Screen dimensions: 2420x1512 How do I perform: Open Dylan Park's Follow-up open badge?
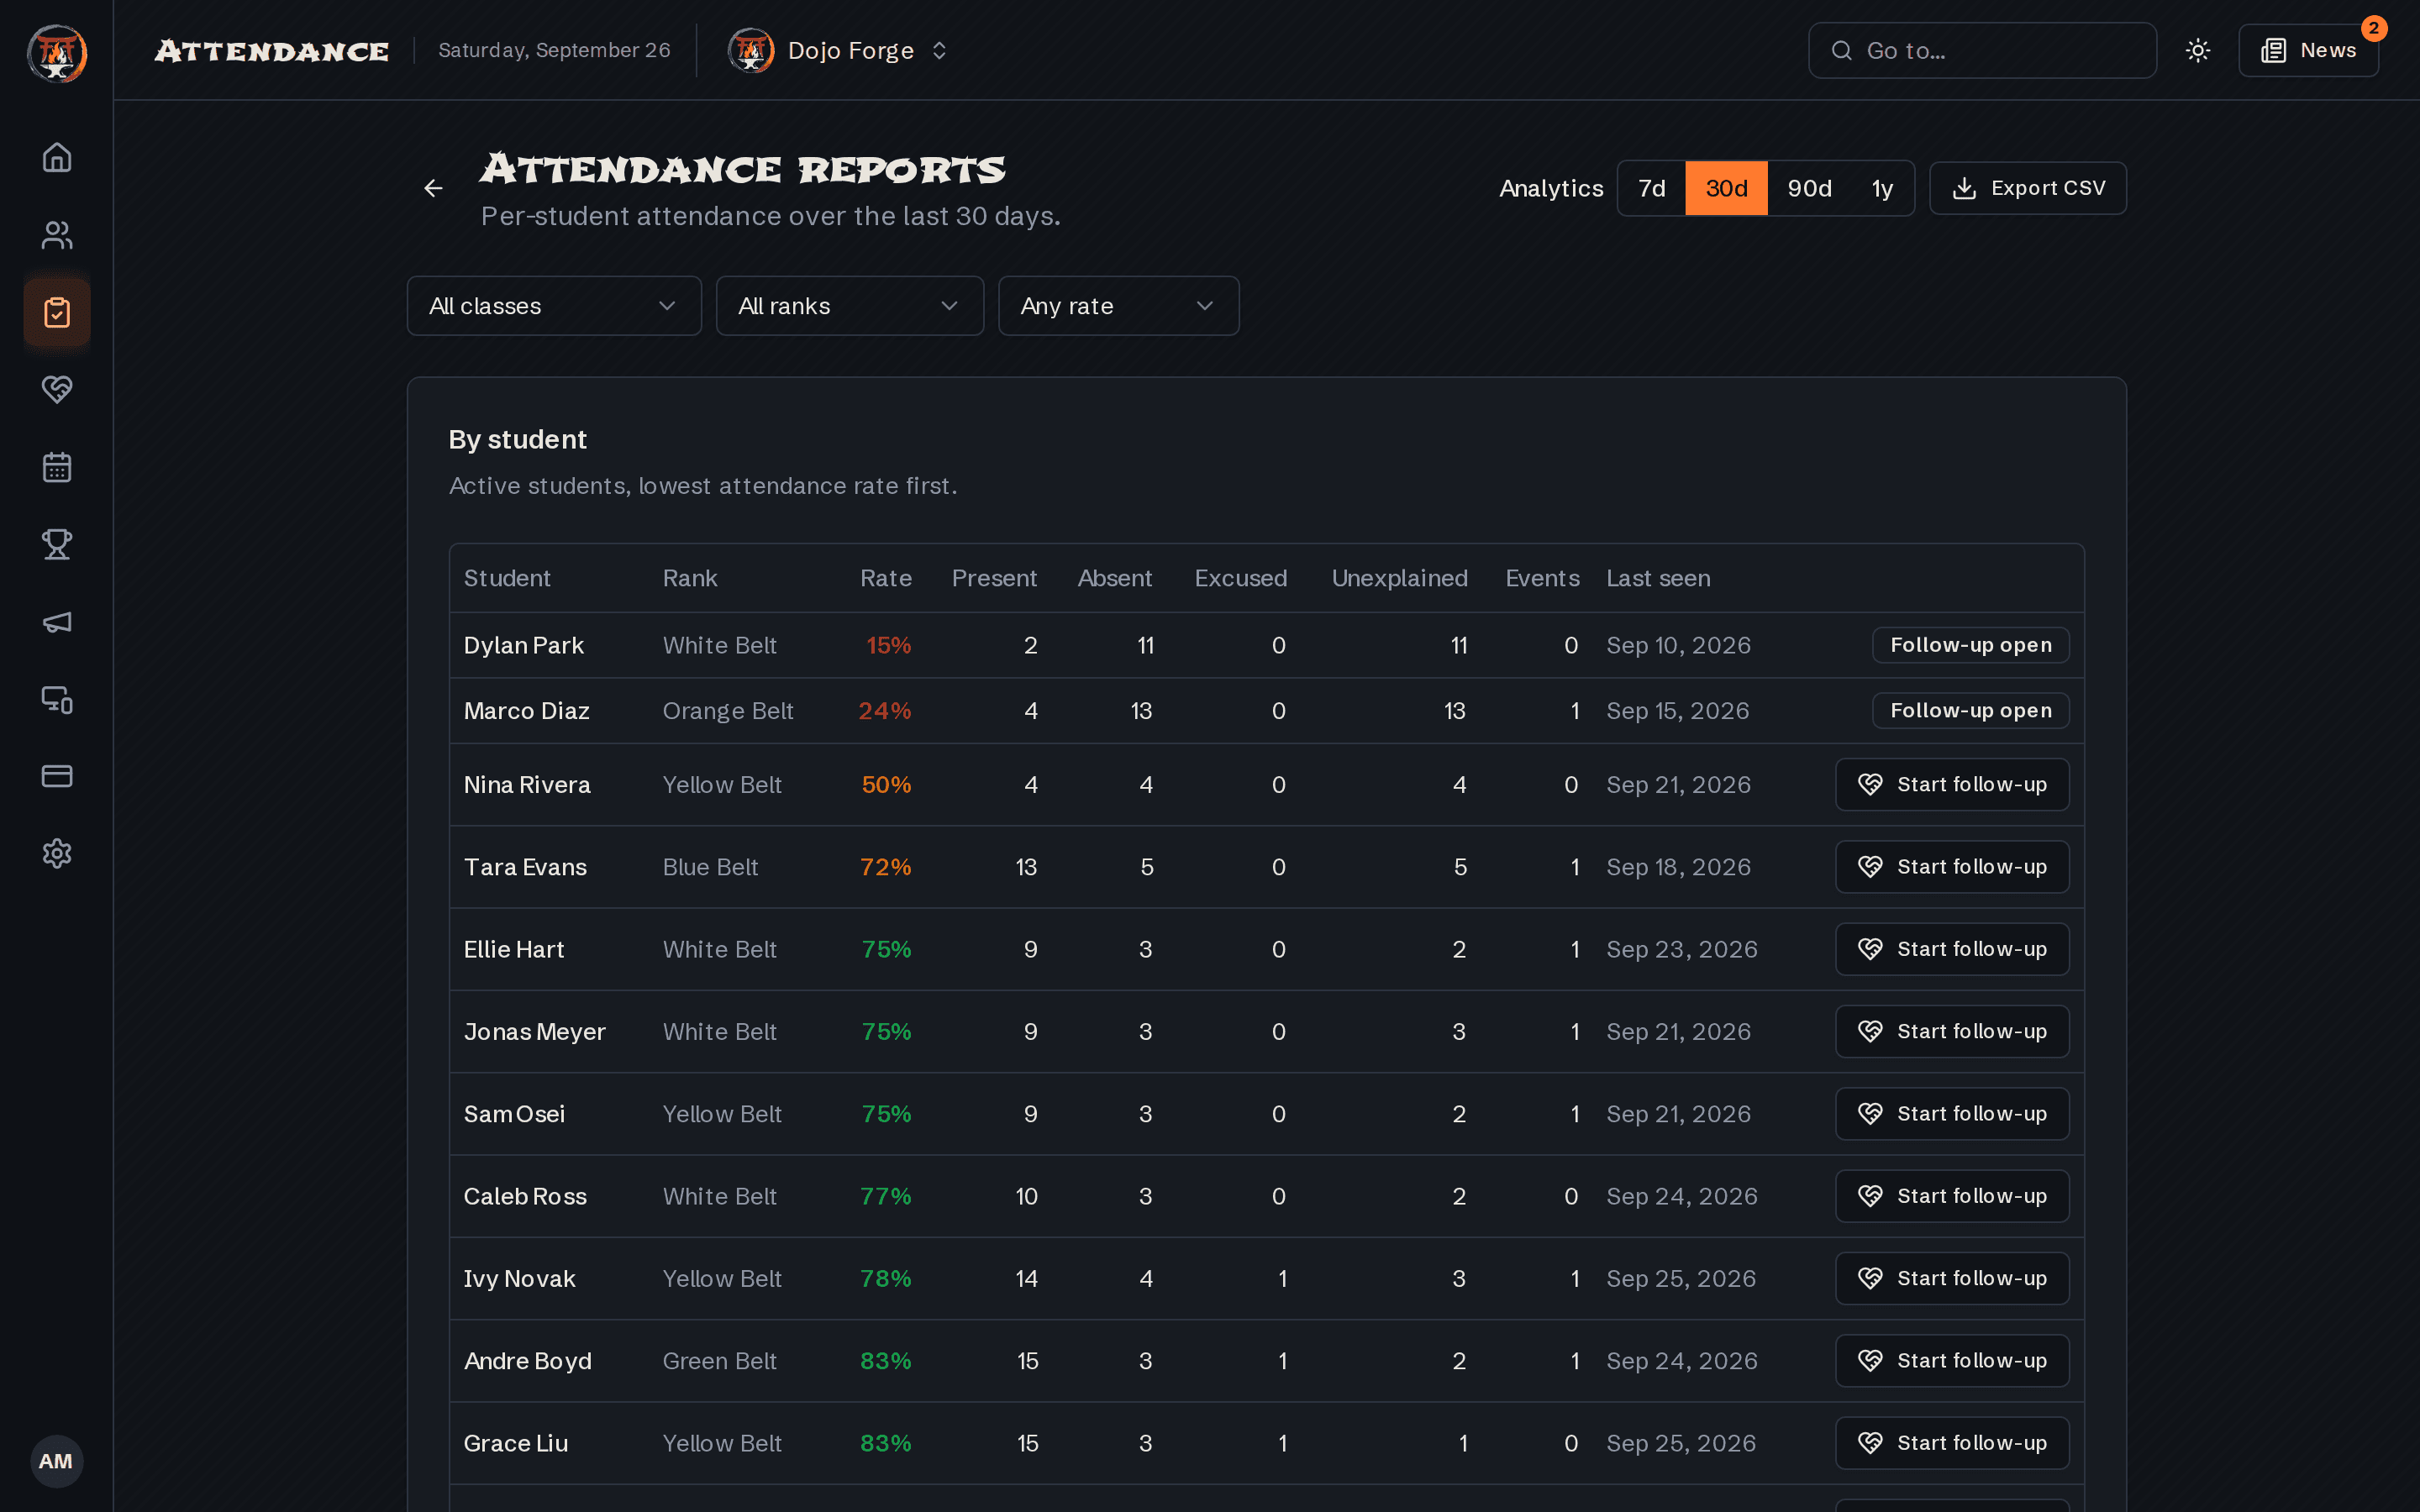1970,645
